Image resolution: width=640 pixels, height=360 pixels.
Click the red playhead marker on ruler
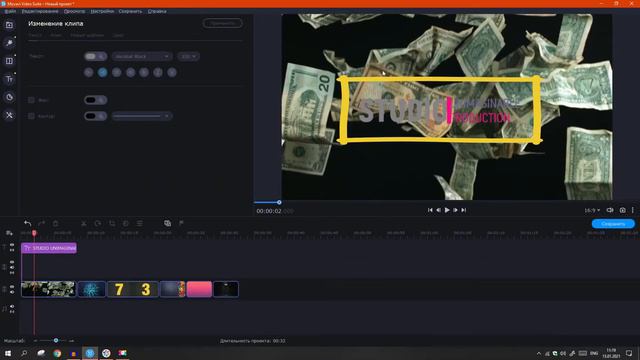pos(34,233)
